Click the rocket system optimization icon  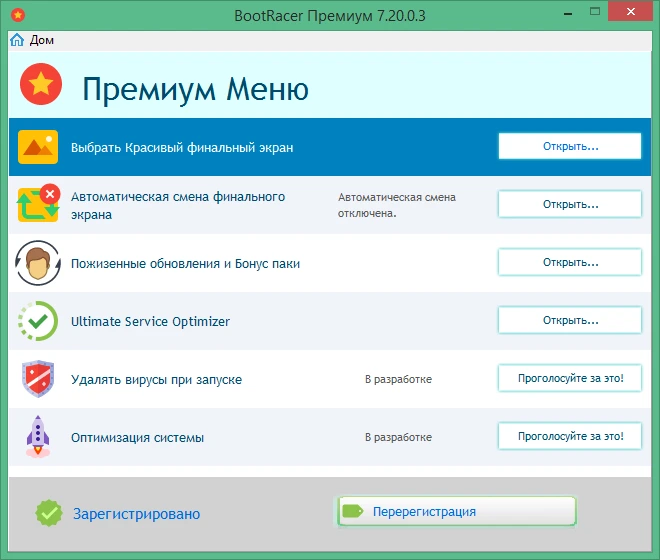pyautogui.click(x=38, y=437)
